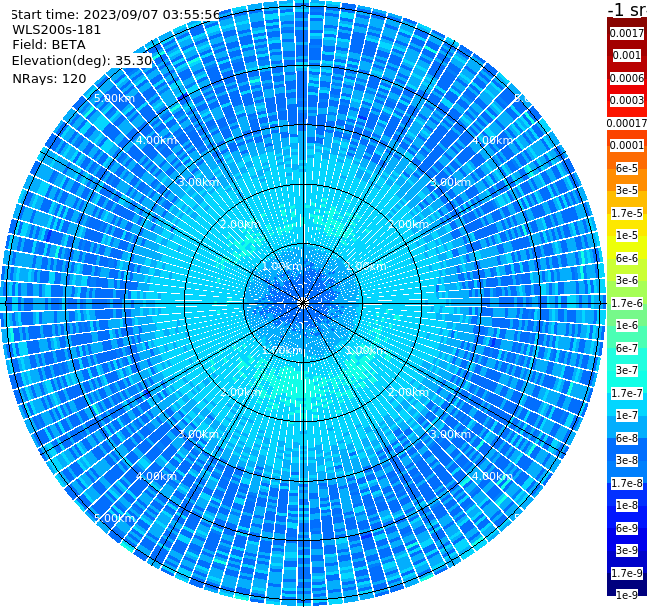Viewport: 647px width, 607px height.
Task: Select the 4.00km range label in northeast quadrant
Action: tap(492, 140)
